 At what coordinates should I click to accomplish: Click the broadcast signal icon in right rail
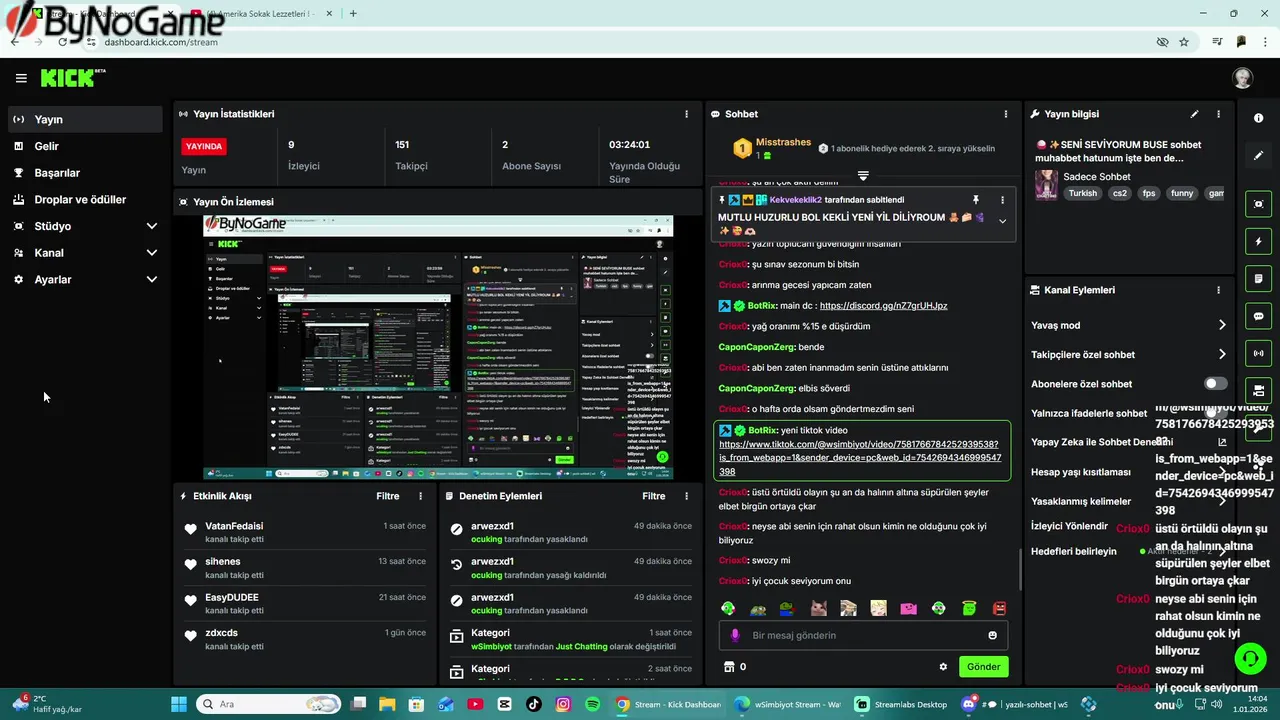point(1258,353)
